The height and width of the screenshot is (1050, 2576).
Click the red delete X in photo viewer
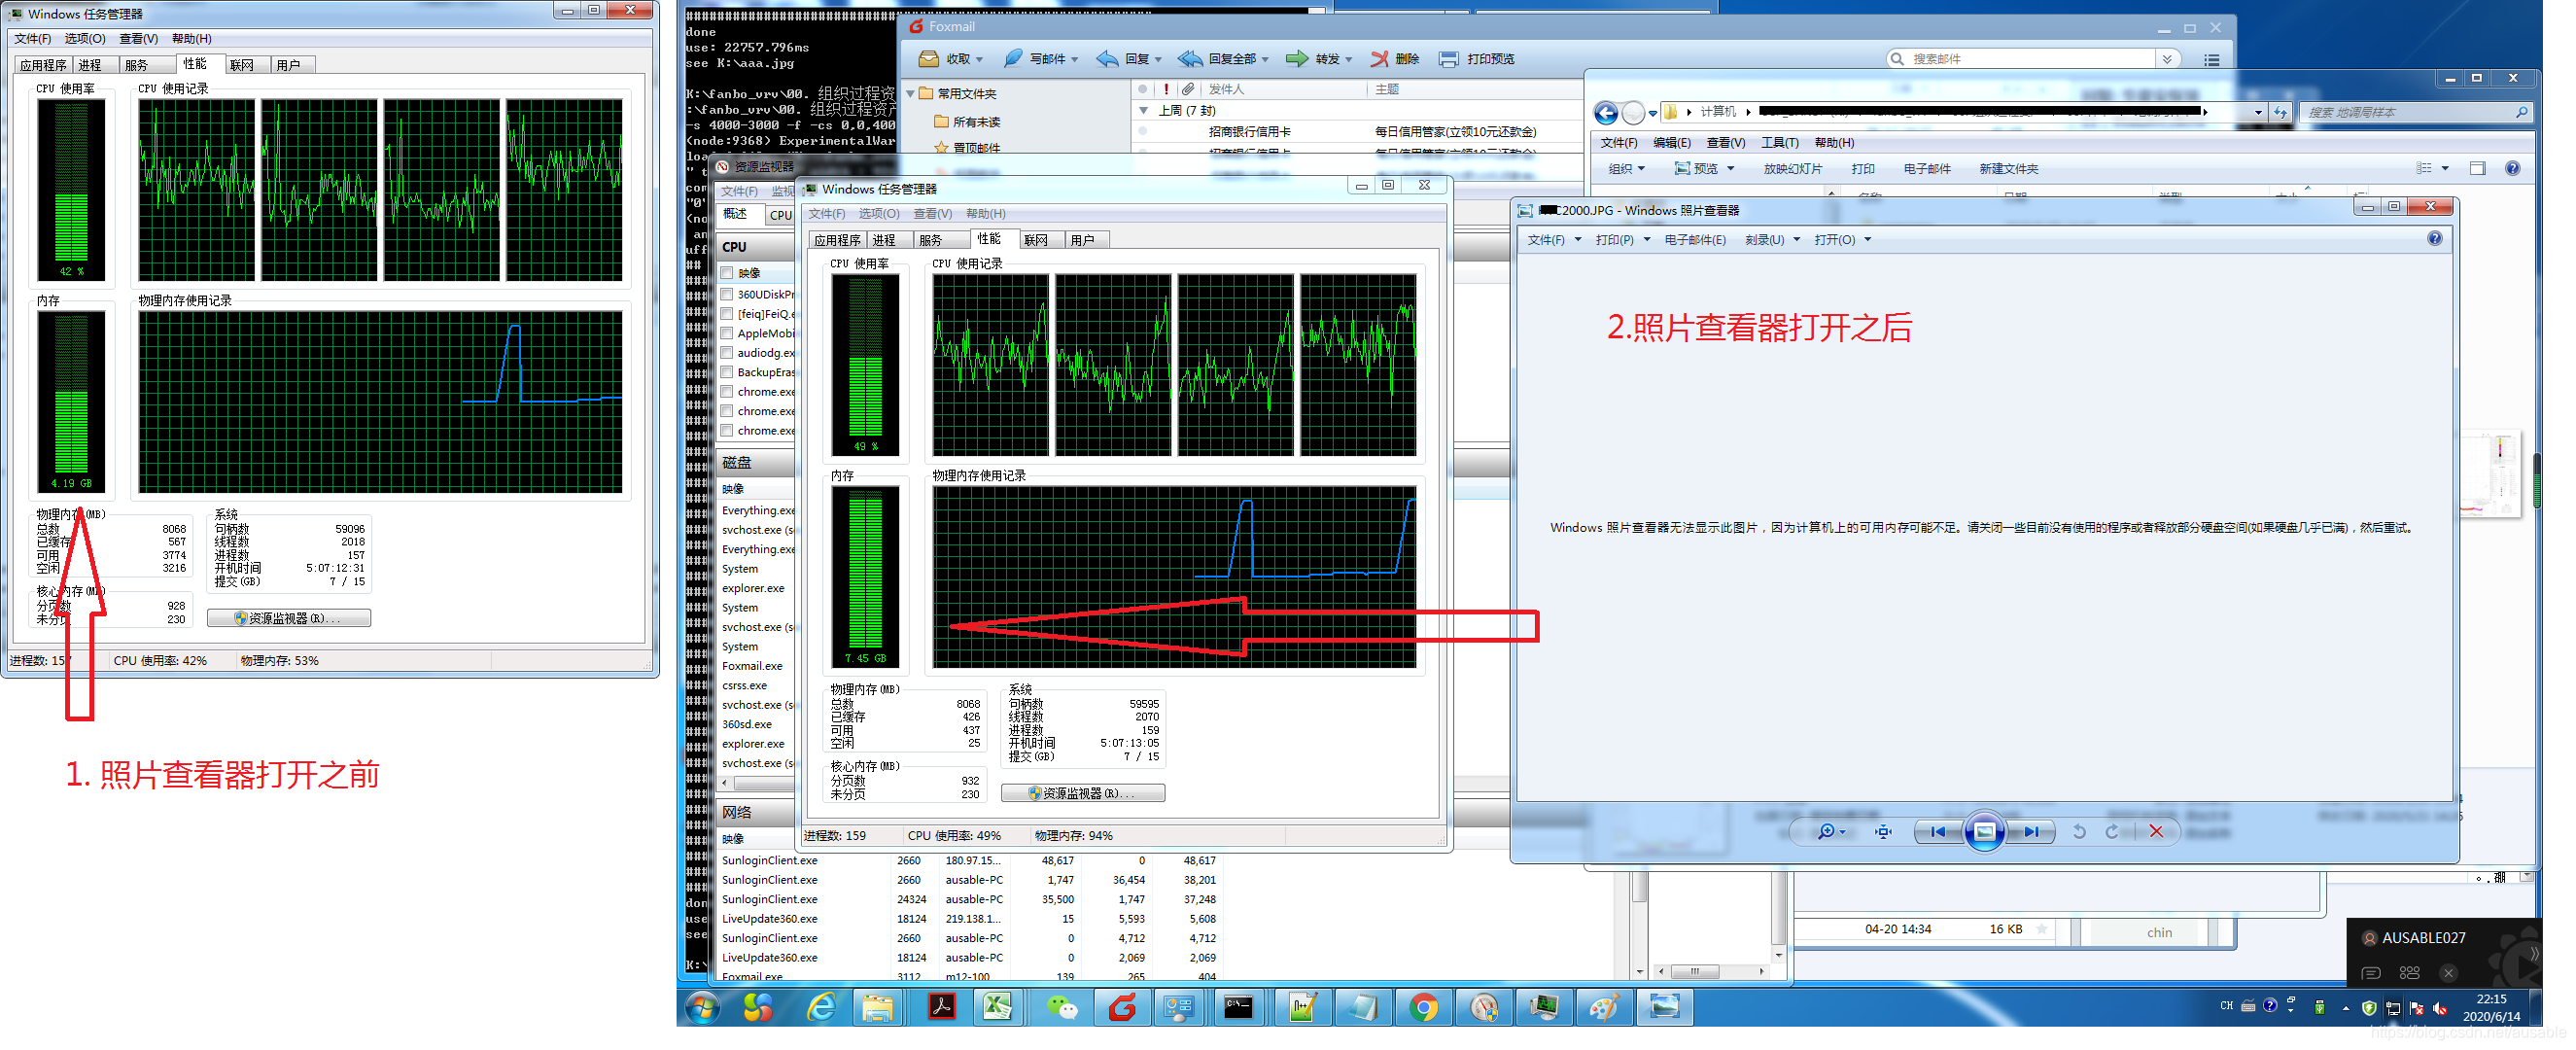click(x=2156, y=832)
